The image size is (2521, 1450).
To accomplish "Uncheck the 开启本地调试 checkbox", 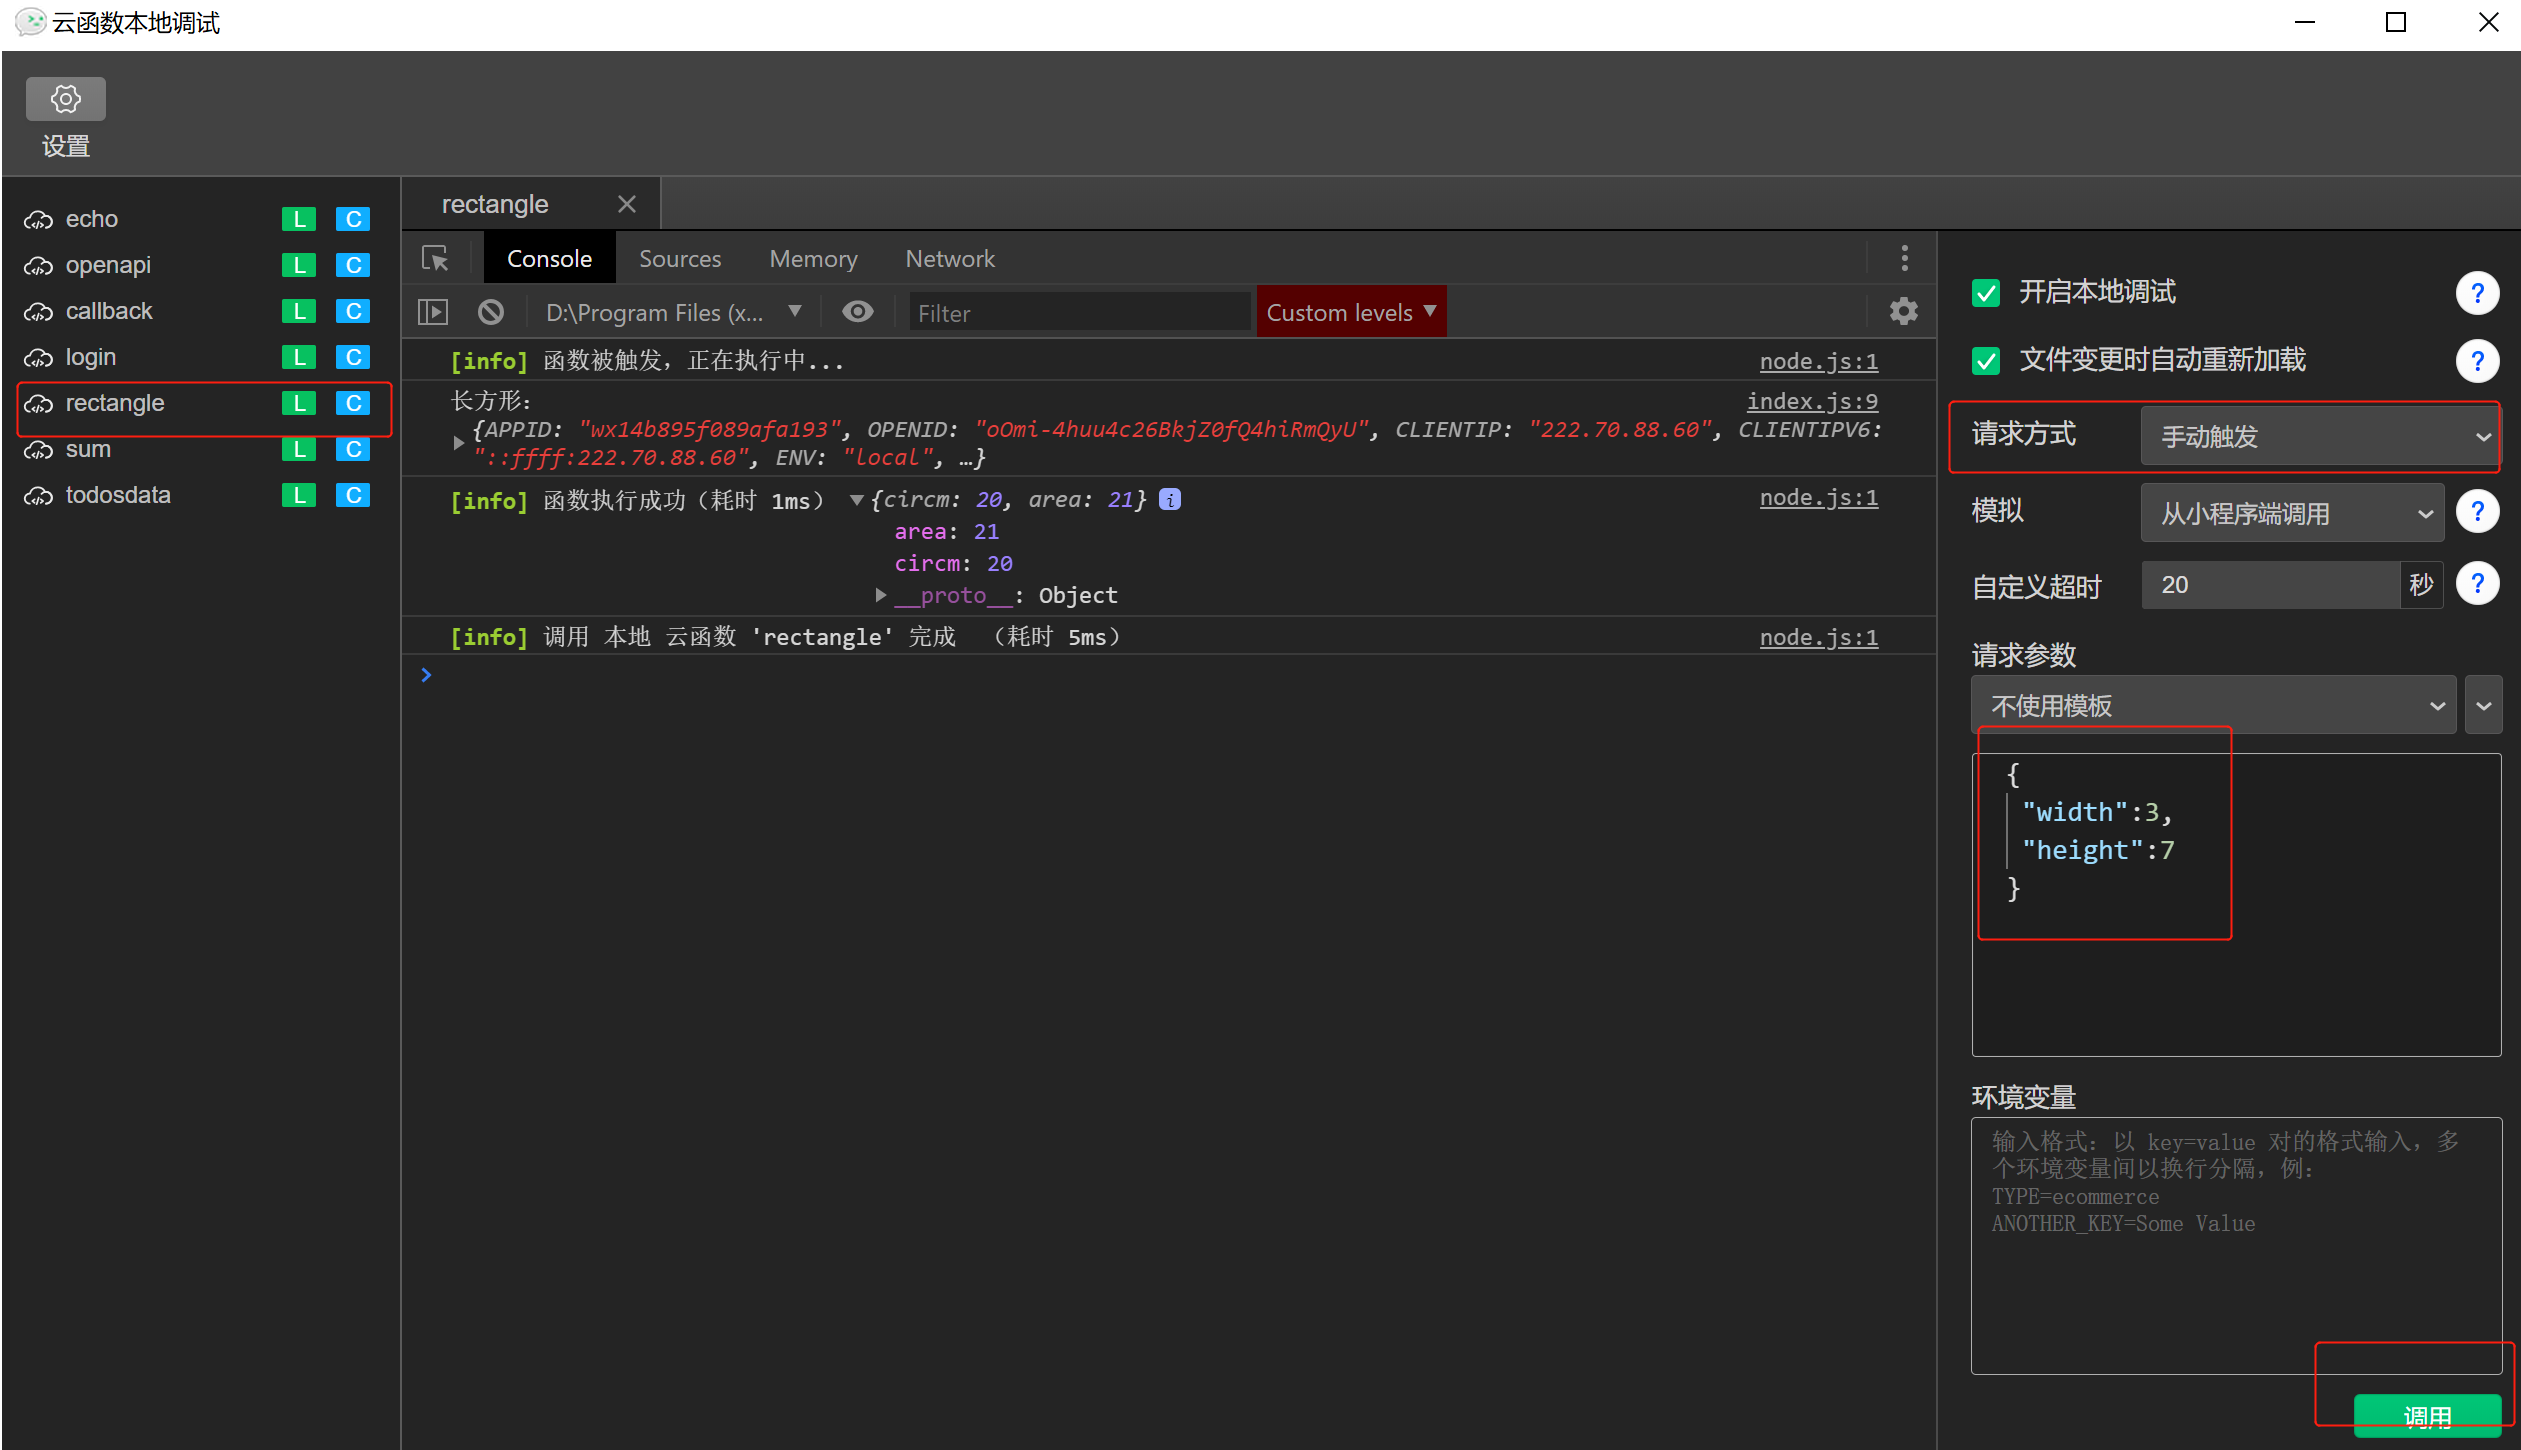I will [1986, 293].
